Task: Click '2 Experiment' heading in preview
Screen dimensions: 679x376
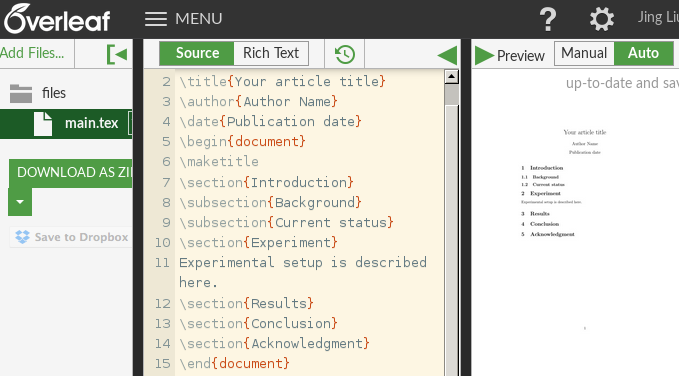Action: click(541, 193)
